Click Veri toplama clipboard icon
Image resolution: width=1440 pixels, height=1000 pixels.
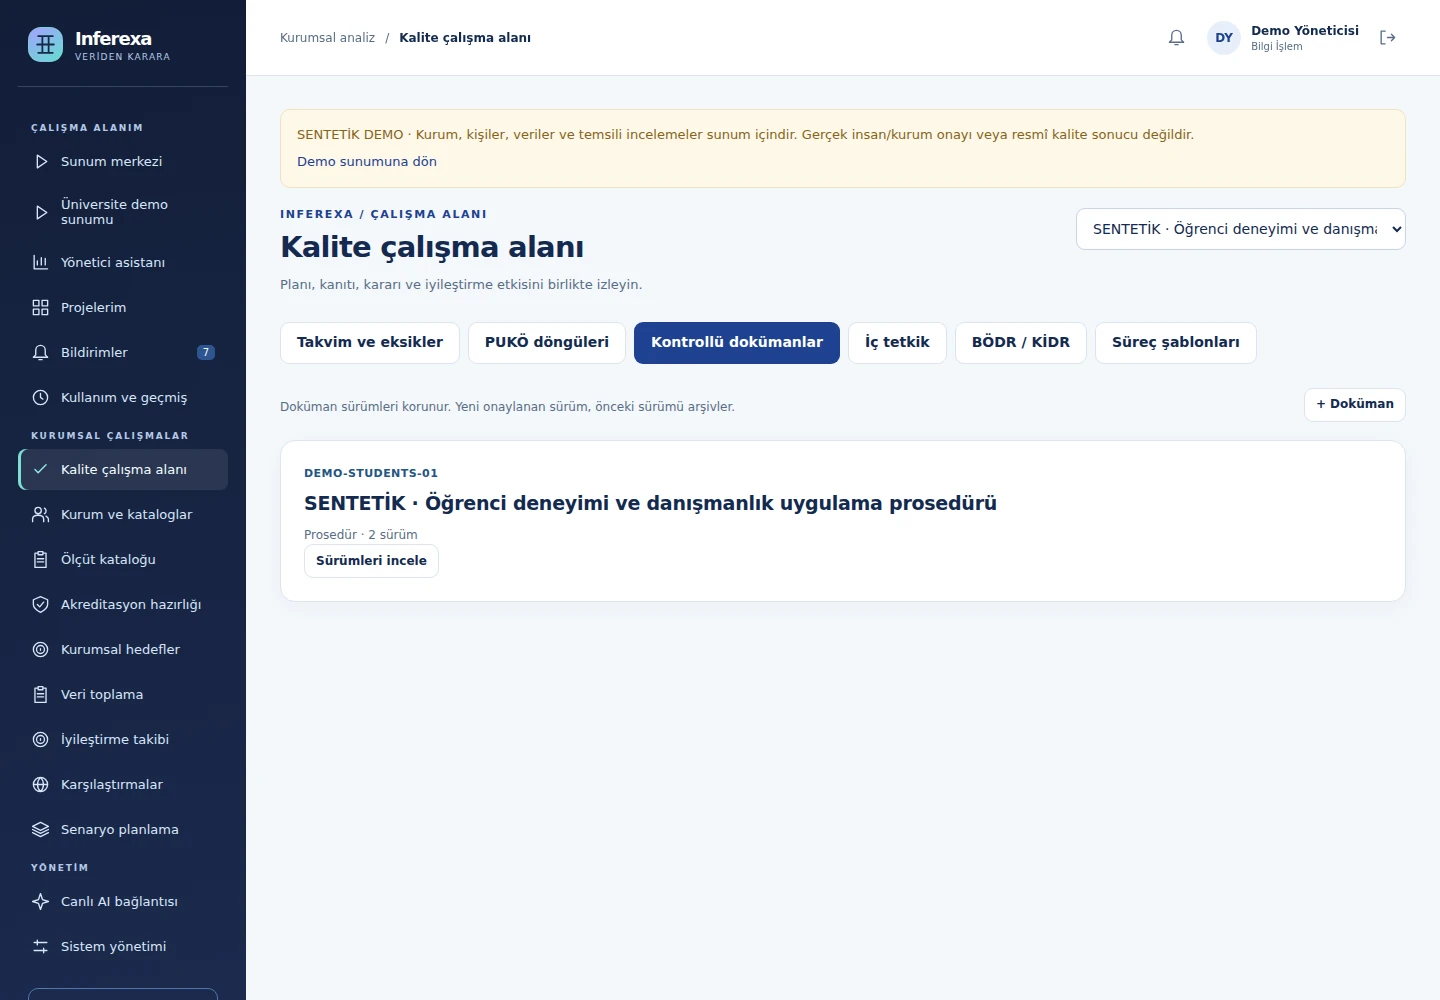click(x=41, y=694)
